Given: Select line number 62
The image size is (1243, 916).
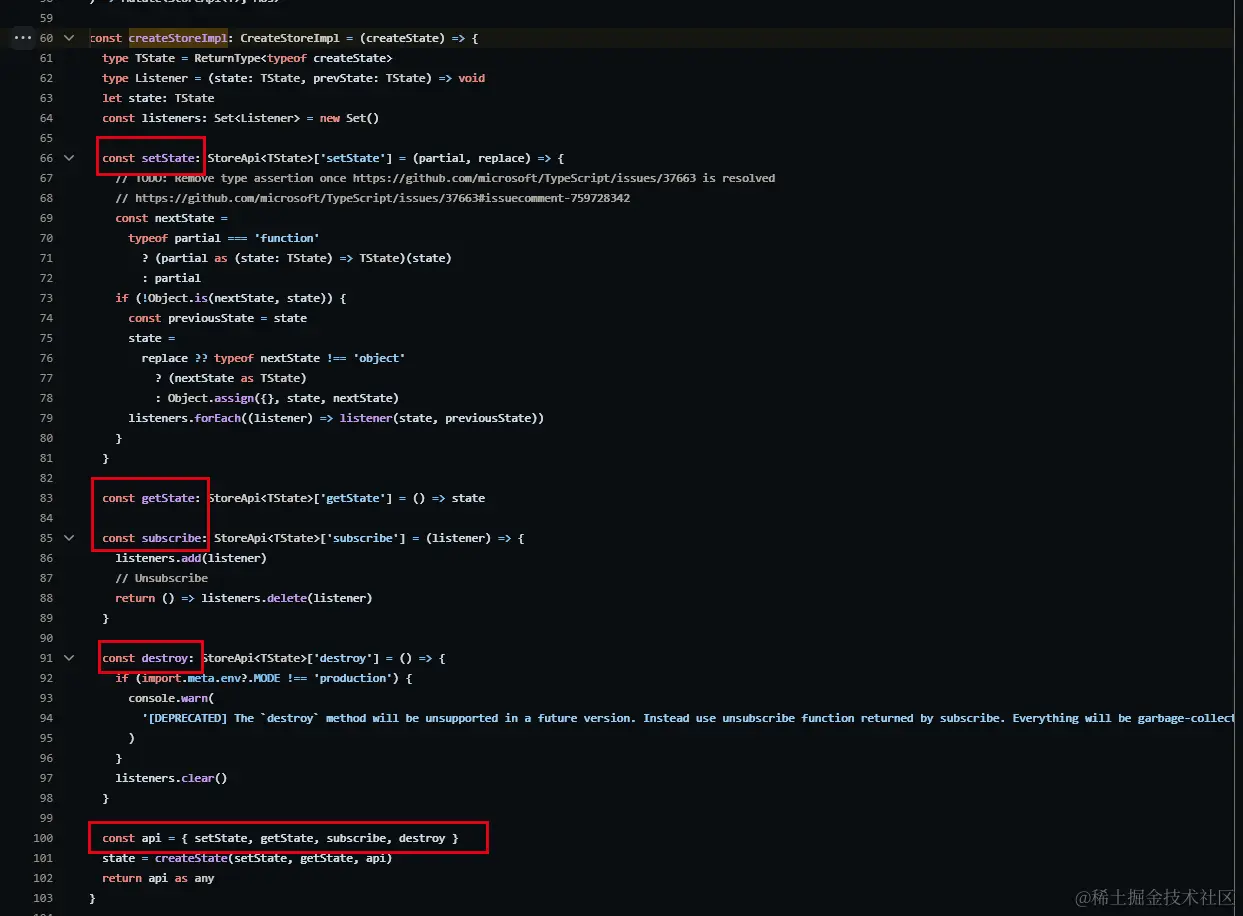Looking at the screenshot, I should 47,78.
